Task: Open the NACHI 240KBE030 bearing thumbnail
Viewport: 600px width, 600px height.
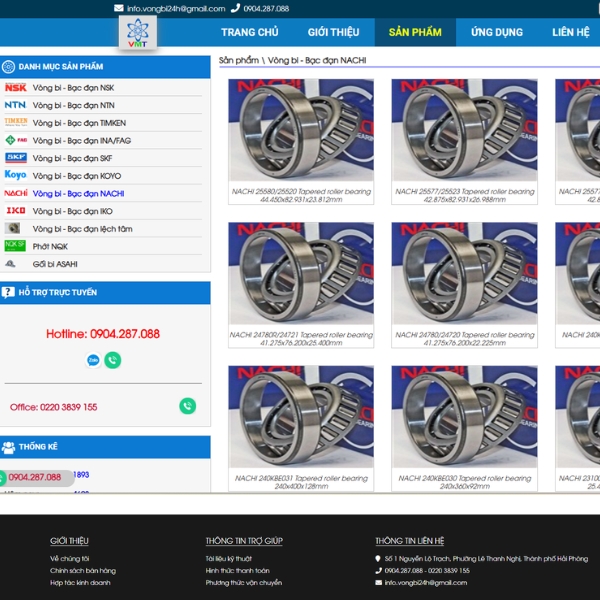Action: click(464, 416)
